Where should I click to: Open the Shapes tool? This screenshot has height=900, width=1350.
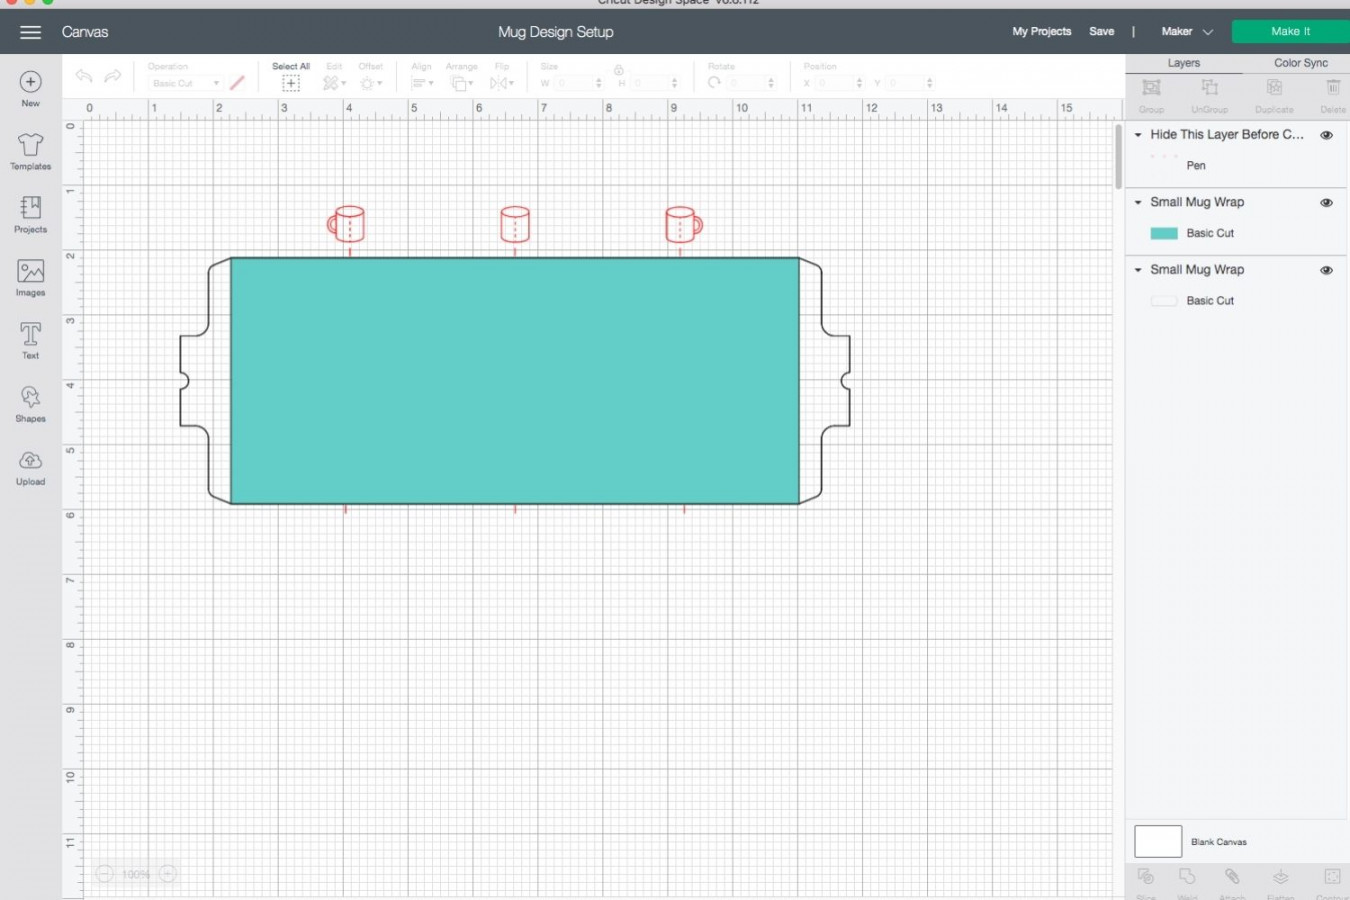[30, 397]
